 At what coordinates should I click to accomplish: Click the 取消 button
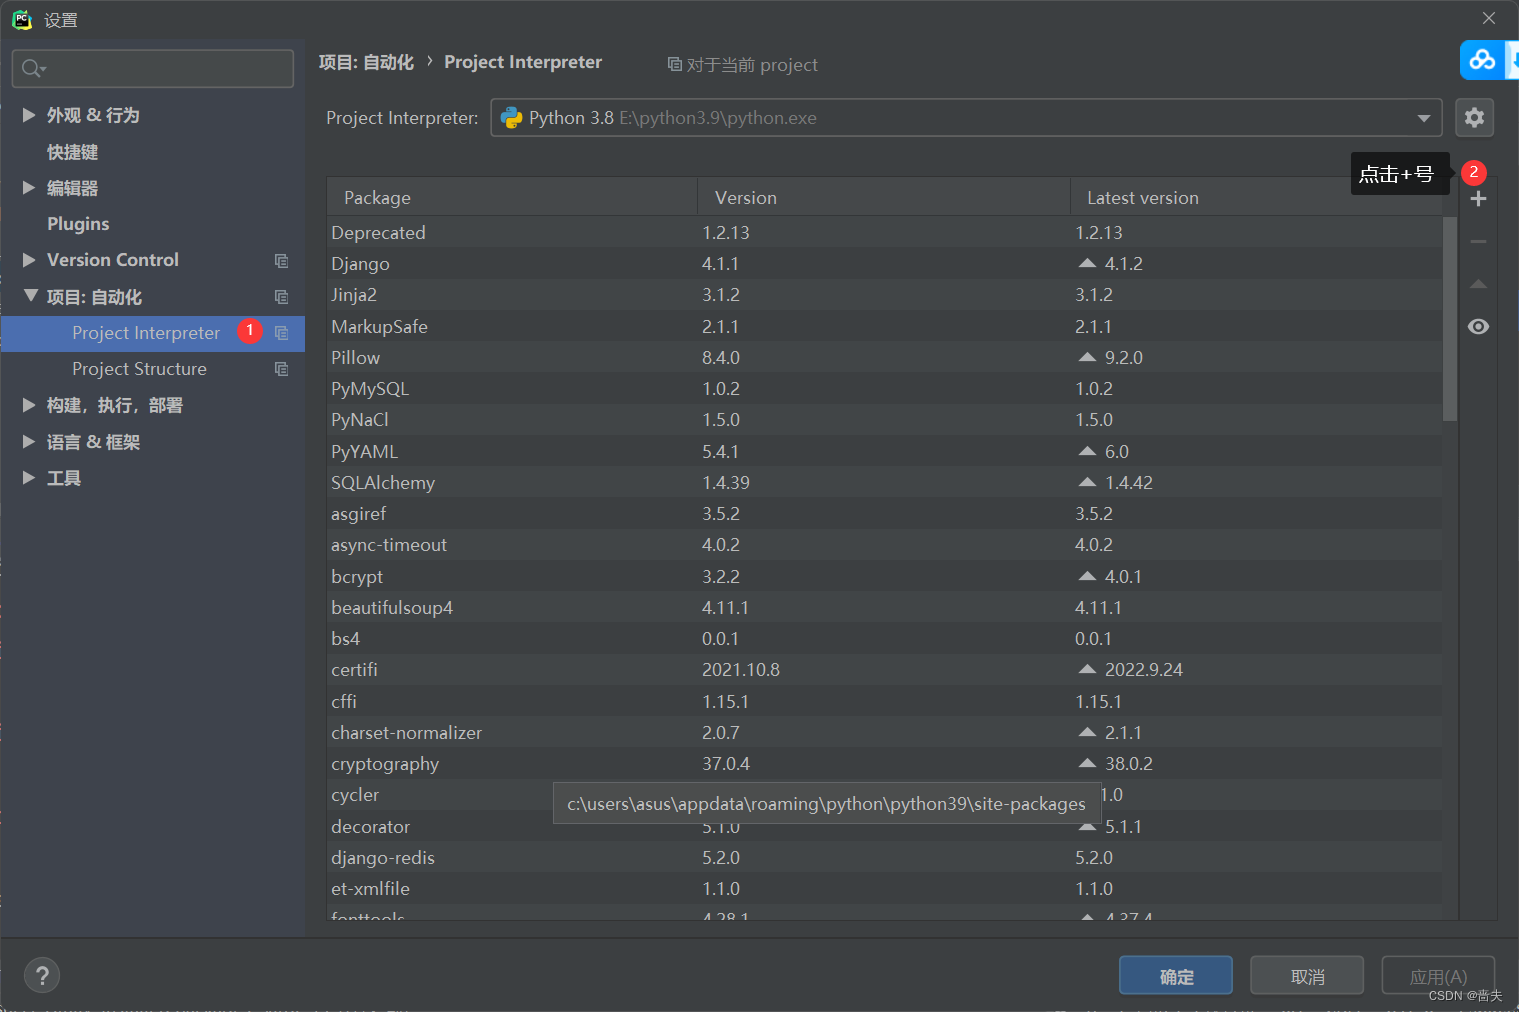pos(1306,975)
